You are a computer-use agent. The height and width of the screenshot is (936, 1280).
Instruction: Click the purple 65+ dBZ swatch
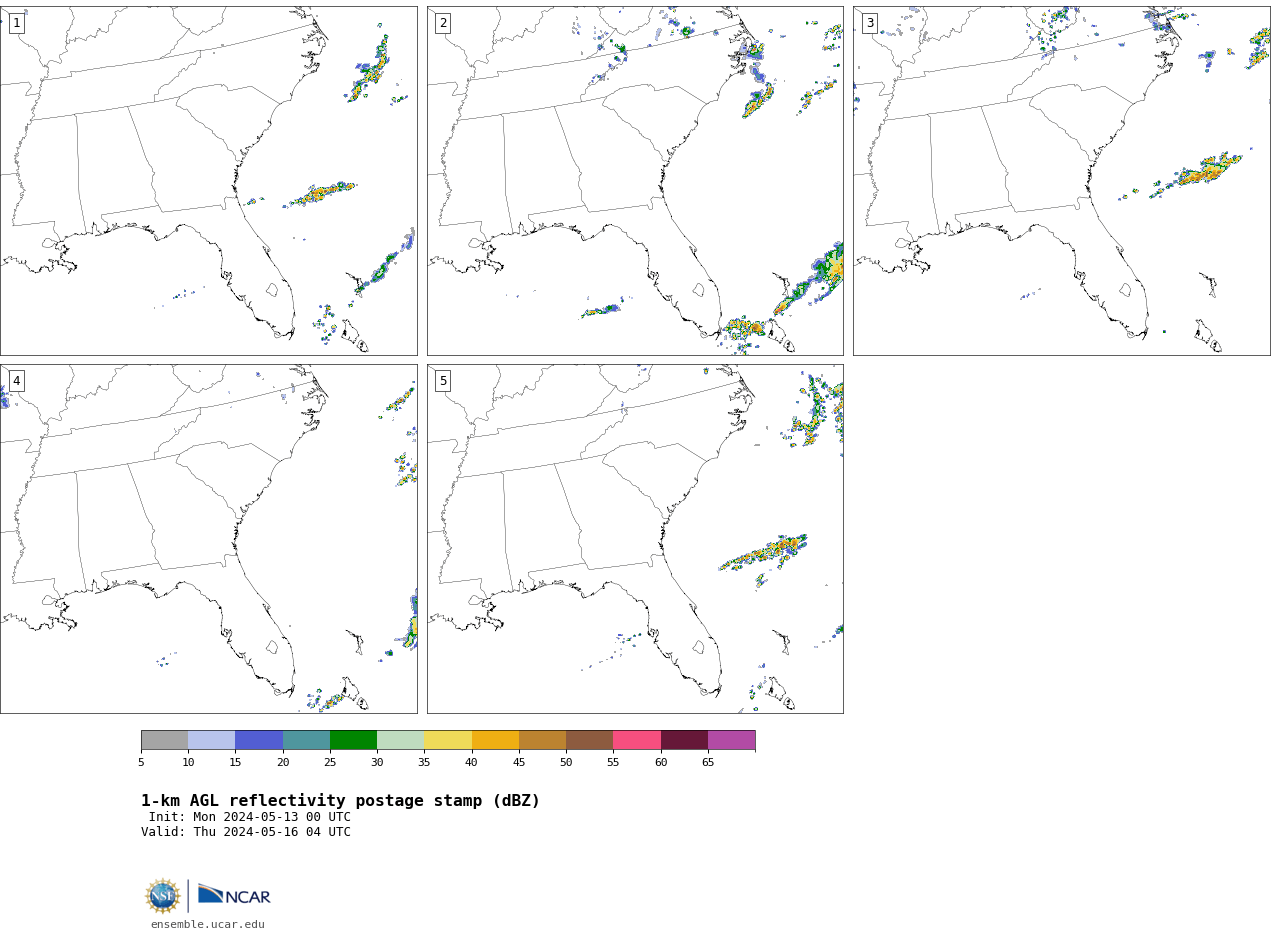[732, 740]
